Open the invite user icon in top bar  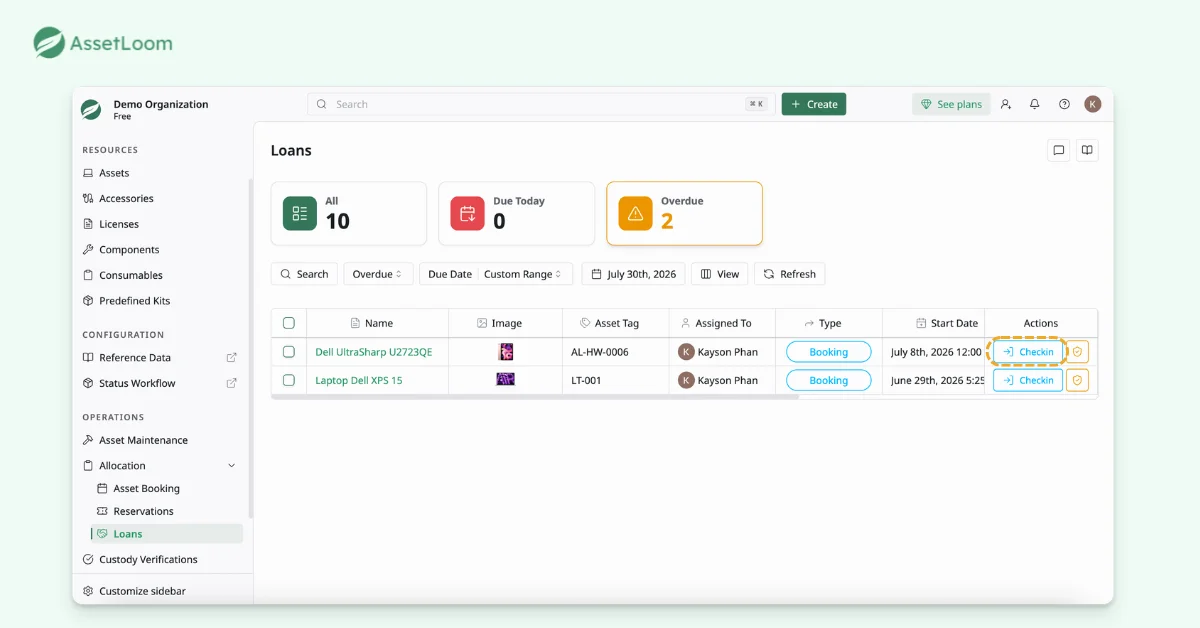1006,104
